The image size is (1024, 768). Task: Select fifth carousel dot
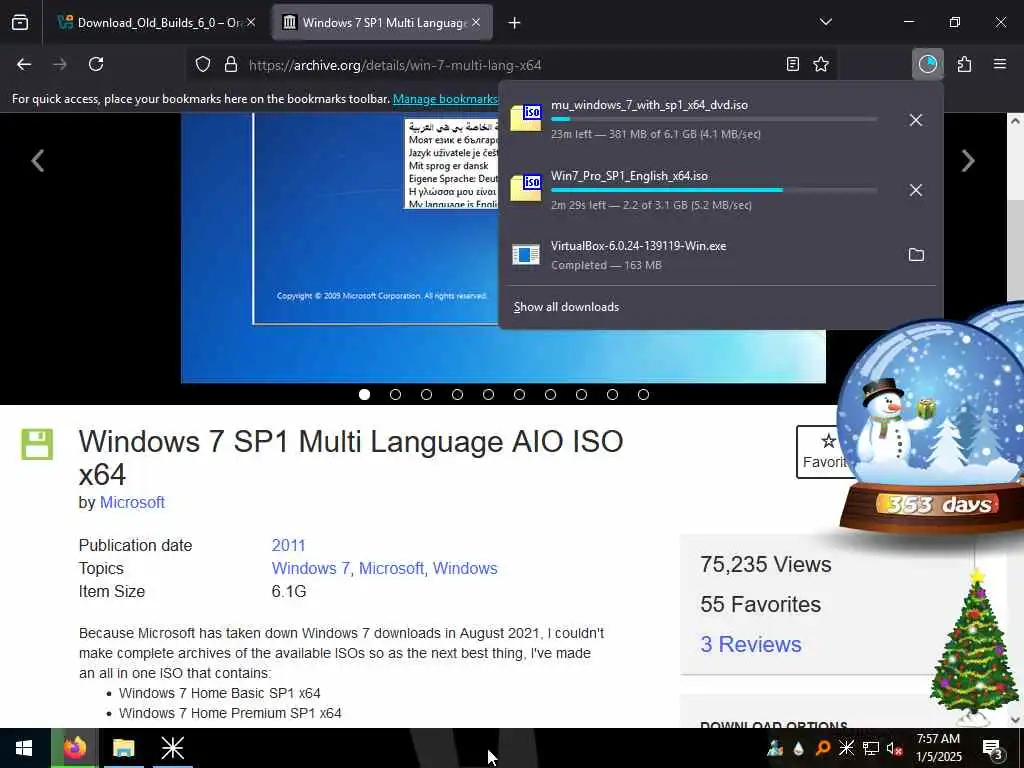pos(488,394)
